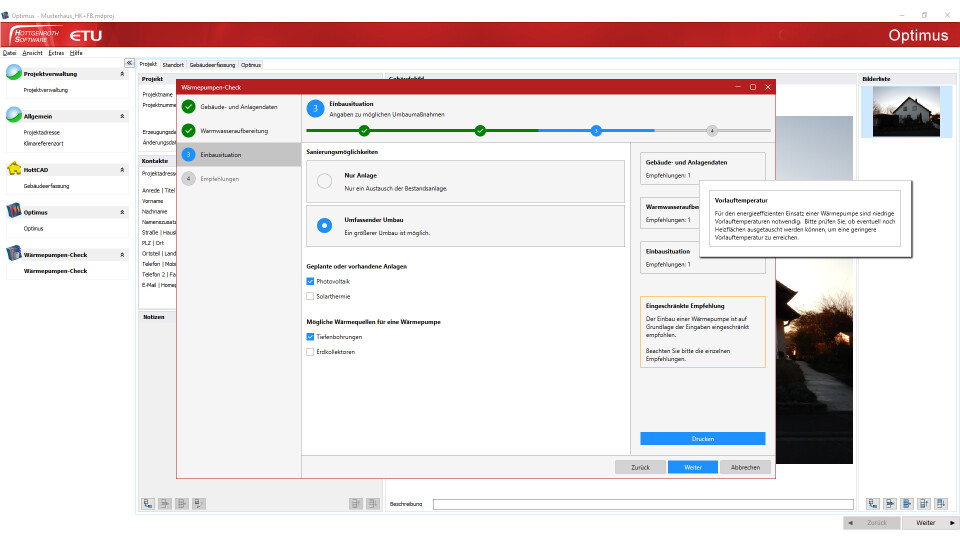Click the blue Drucken button
Image resolution: width=960 pixels, height=540 pixels.
702,439
